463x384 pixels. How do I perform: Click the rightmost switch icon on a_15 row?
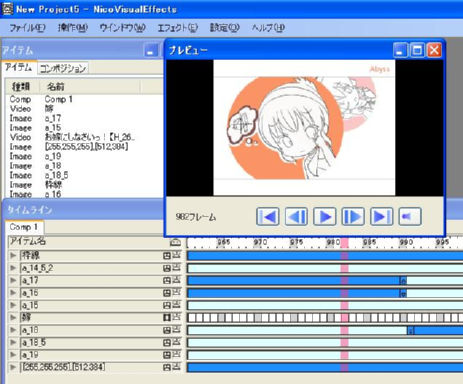(177, 305)
